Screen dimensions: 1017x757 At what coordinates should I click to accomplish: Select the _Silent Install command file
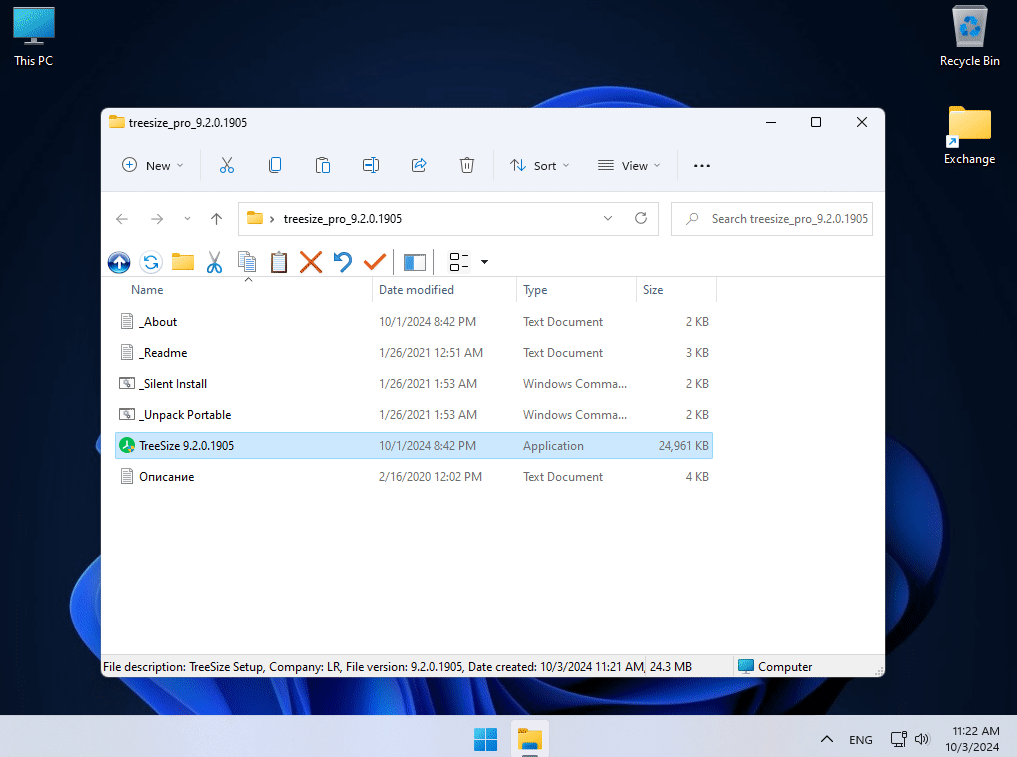[413, 384]
